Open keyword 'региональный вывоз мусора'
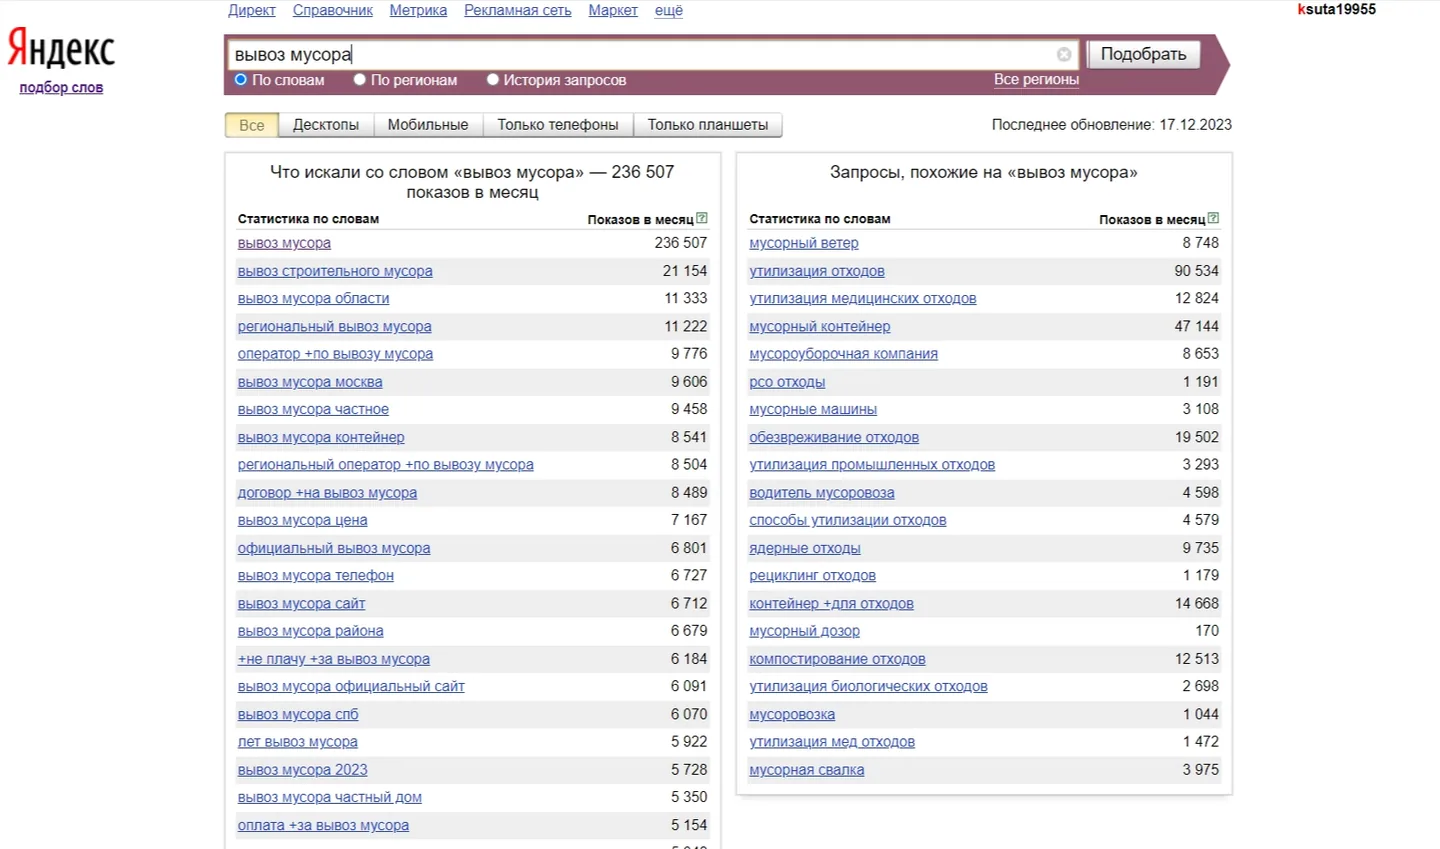The height and width of the screenshot is (849, 1440). point(335,326)
